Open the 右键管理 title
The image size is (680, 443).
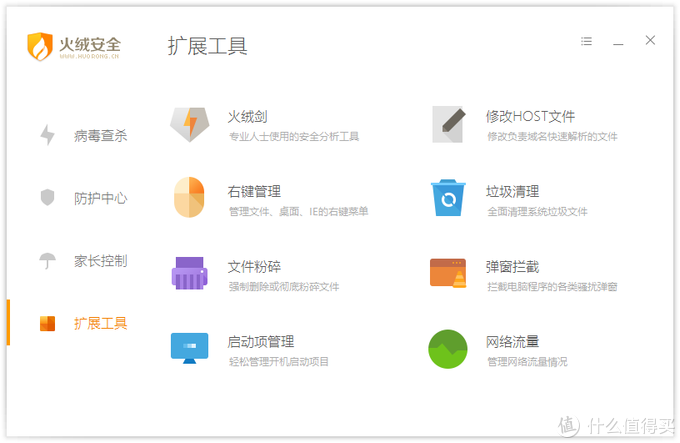pos(254,192)
